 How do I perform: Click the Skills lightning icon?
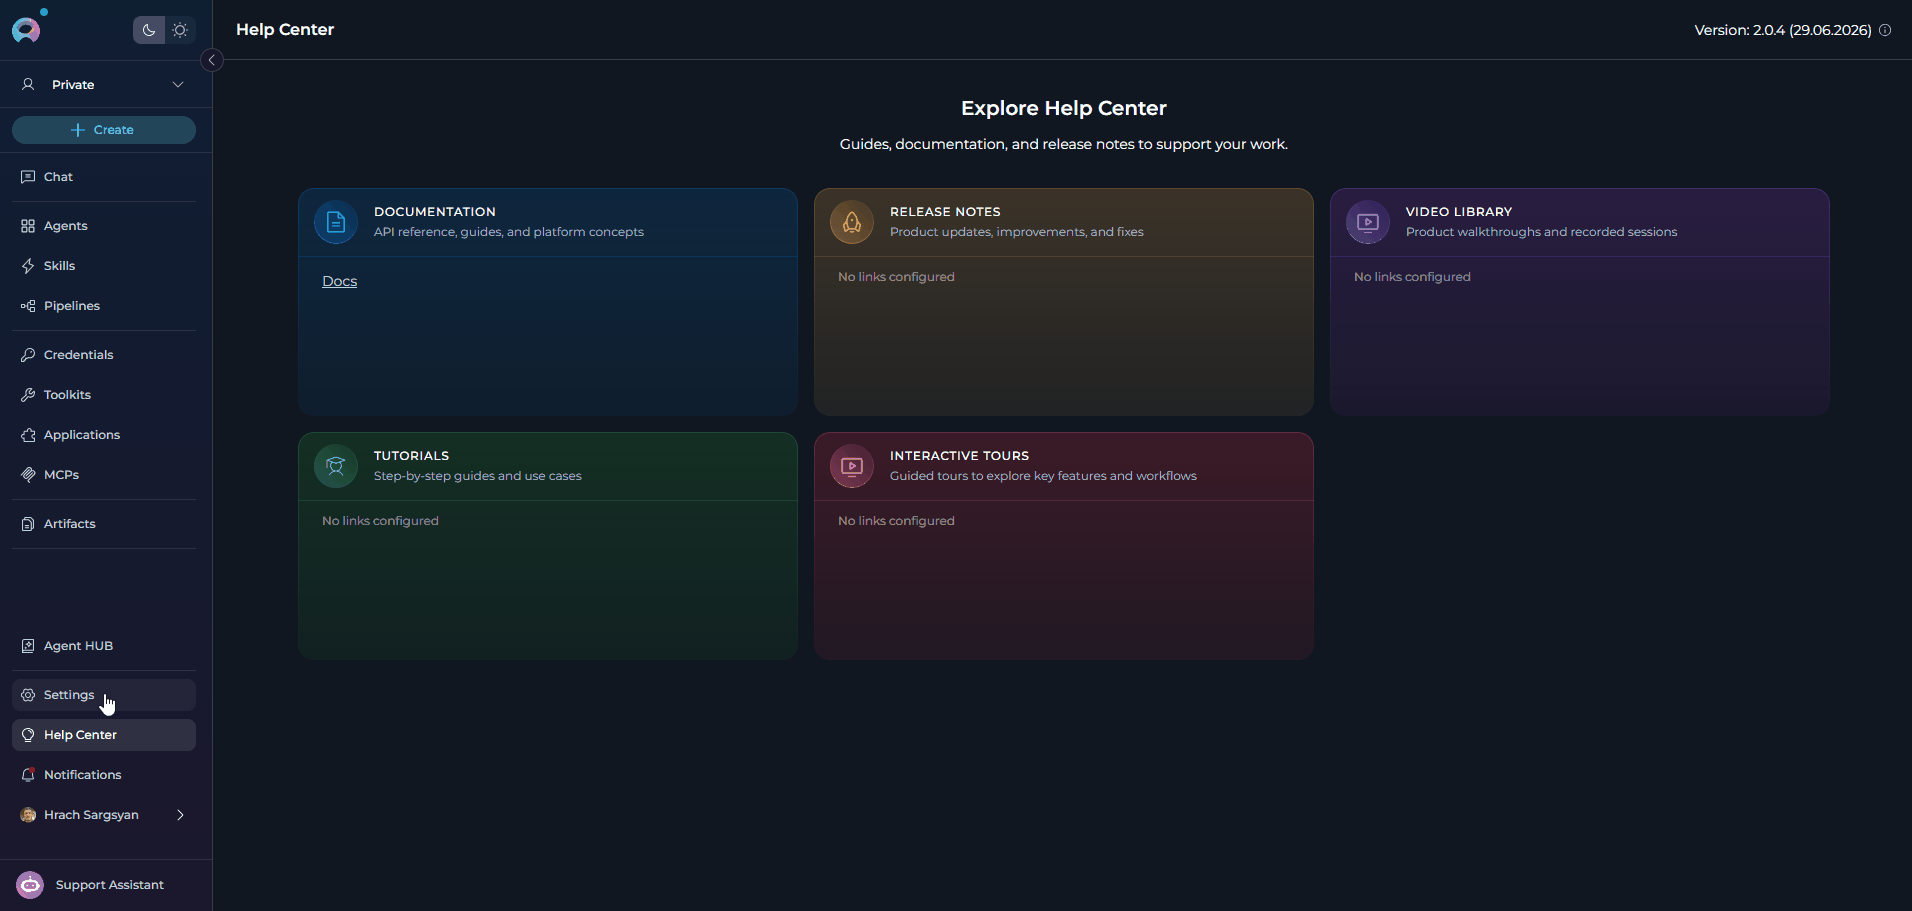pos(28,266)
